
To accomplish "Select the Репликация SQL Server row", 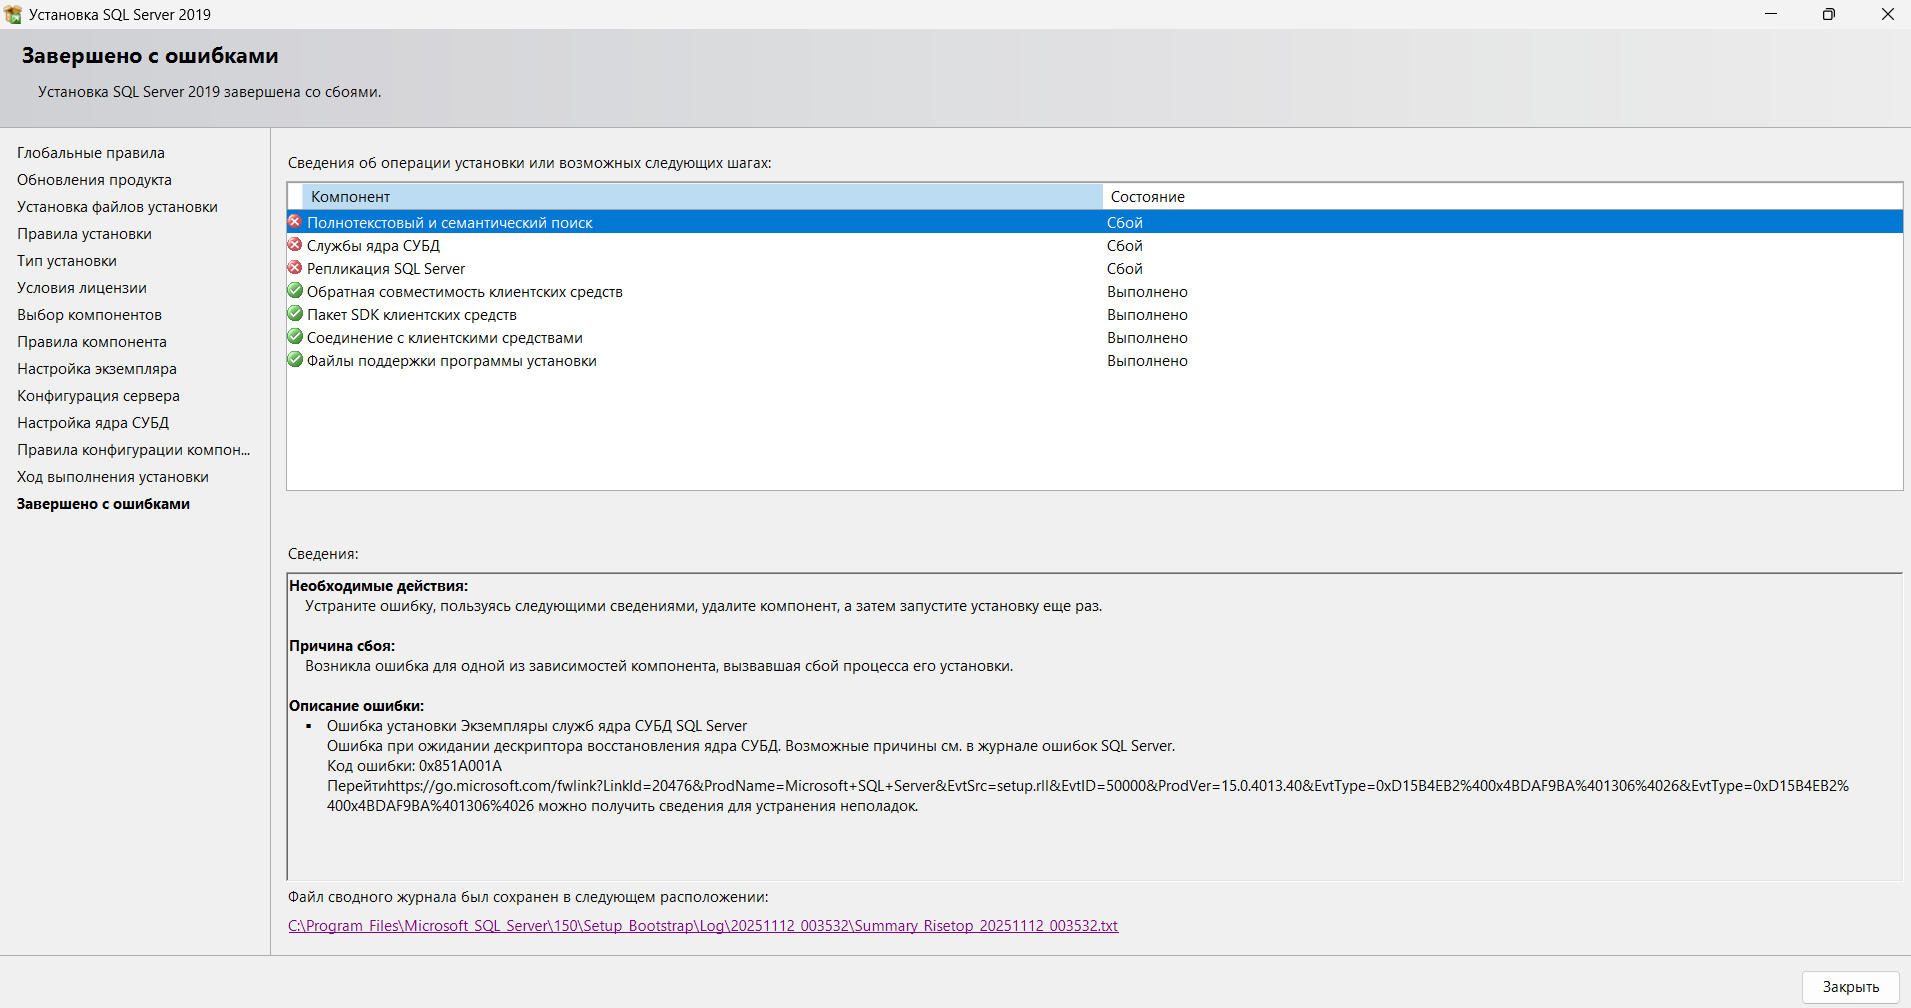I will click(1095, 269).
